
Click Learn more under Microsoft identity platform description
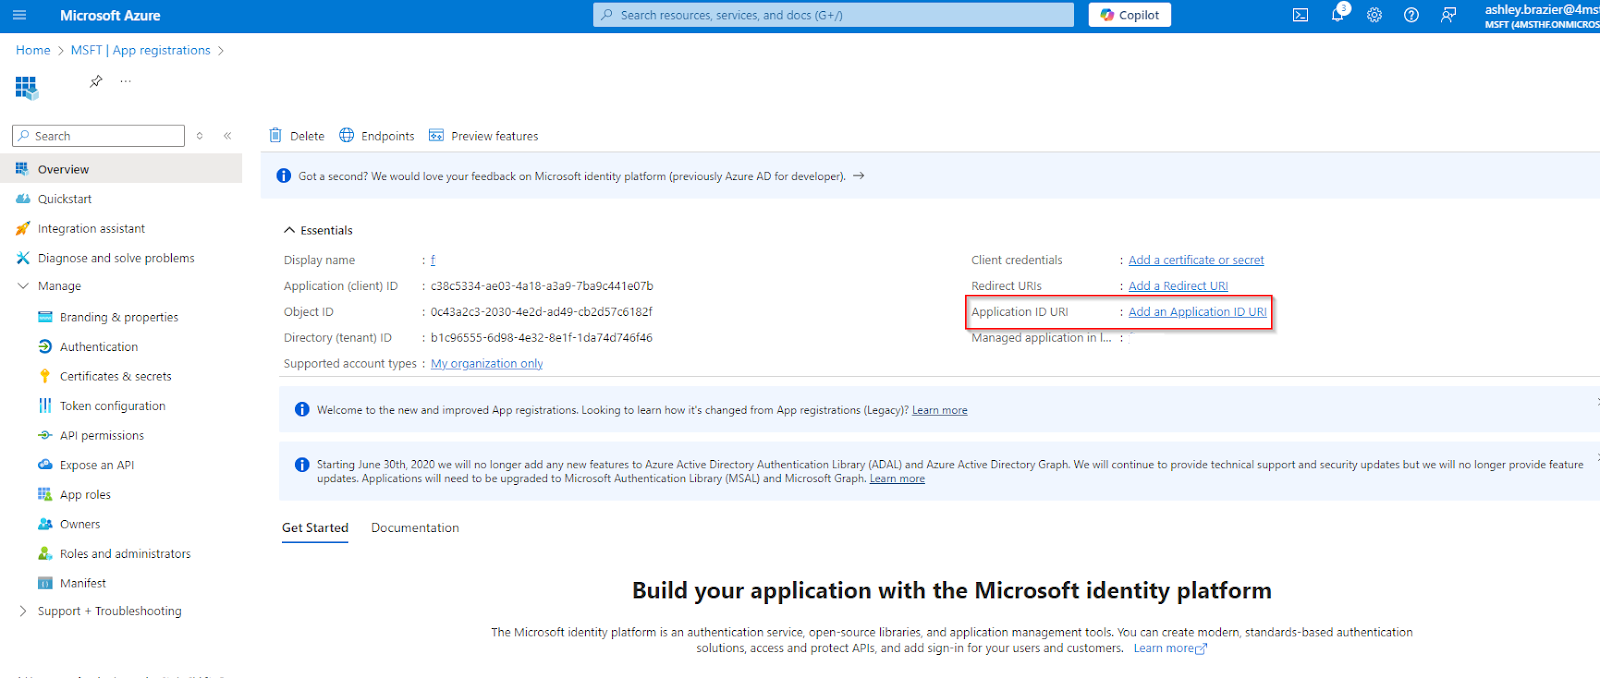(x=1170, y=648)
